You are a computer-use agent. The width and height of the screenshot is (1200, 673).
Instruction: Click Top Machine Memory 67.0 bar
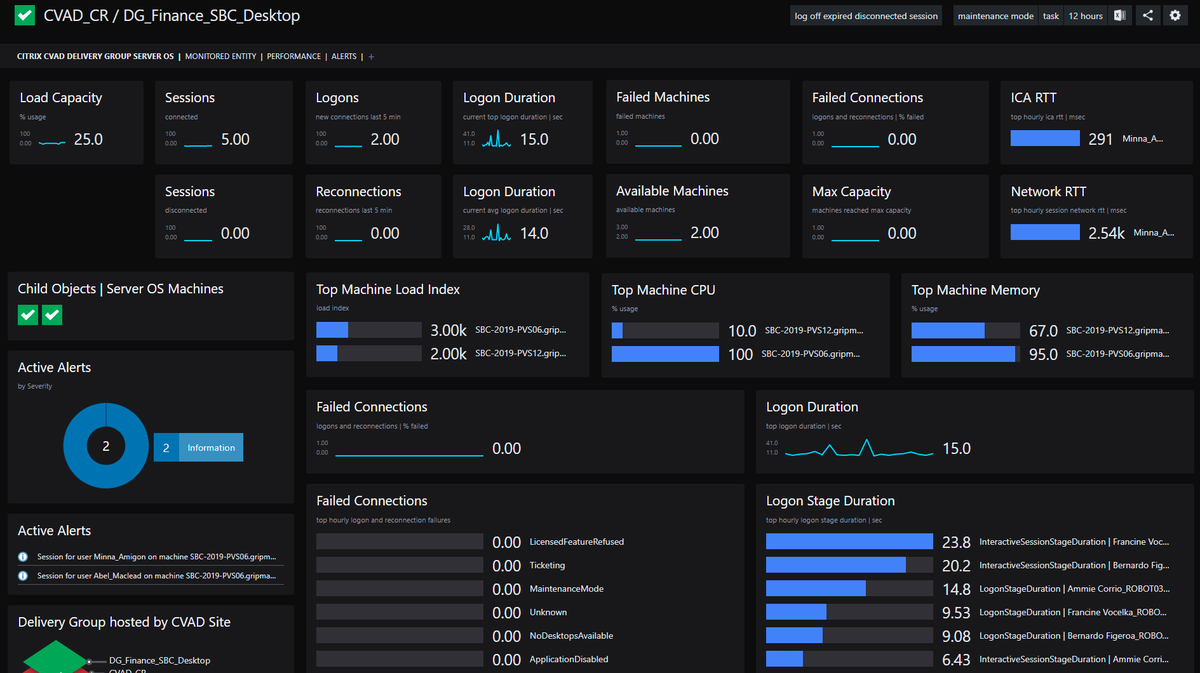[x=964, y=330]
